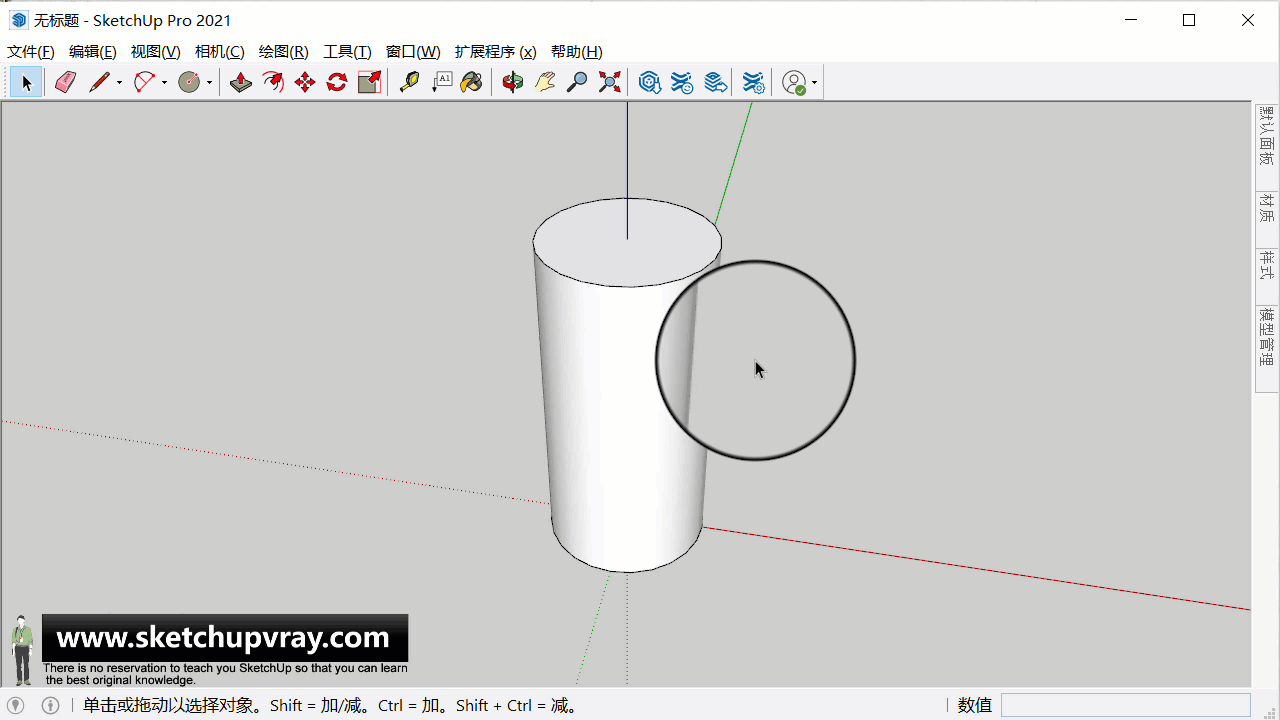Select the Orbit tool
The width and height of the screenshot is (1280, 720).
(513, 82)
